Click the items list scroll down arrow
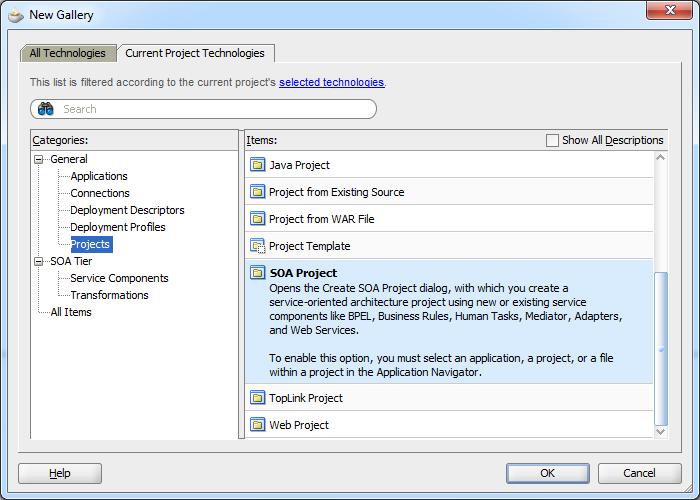This screenshot has height=500, width=700. tap(661, 431)
